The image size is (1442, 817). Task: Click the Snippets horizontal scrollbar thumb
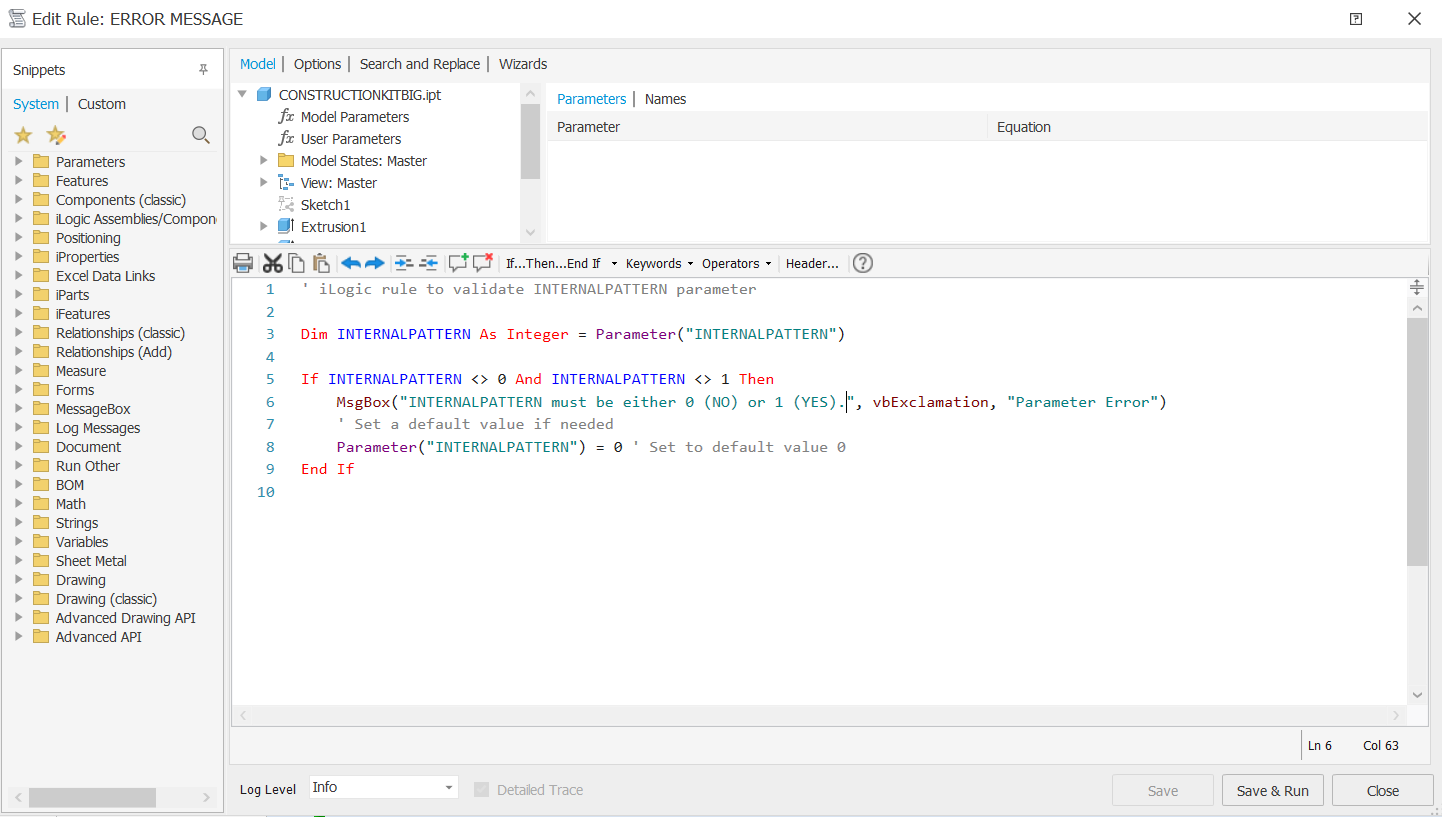pyautogui.click(x=92, y=797)
